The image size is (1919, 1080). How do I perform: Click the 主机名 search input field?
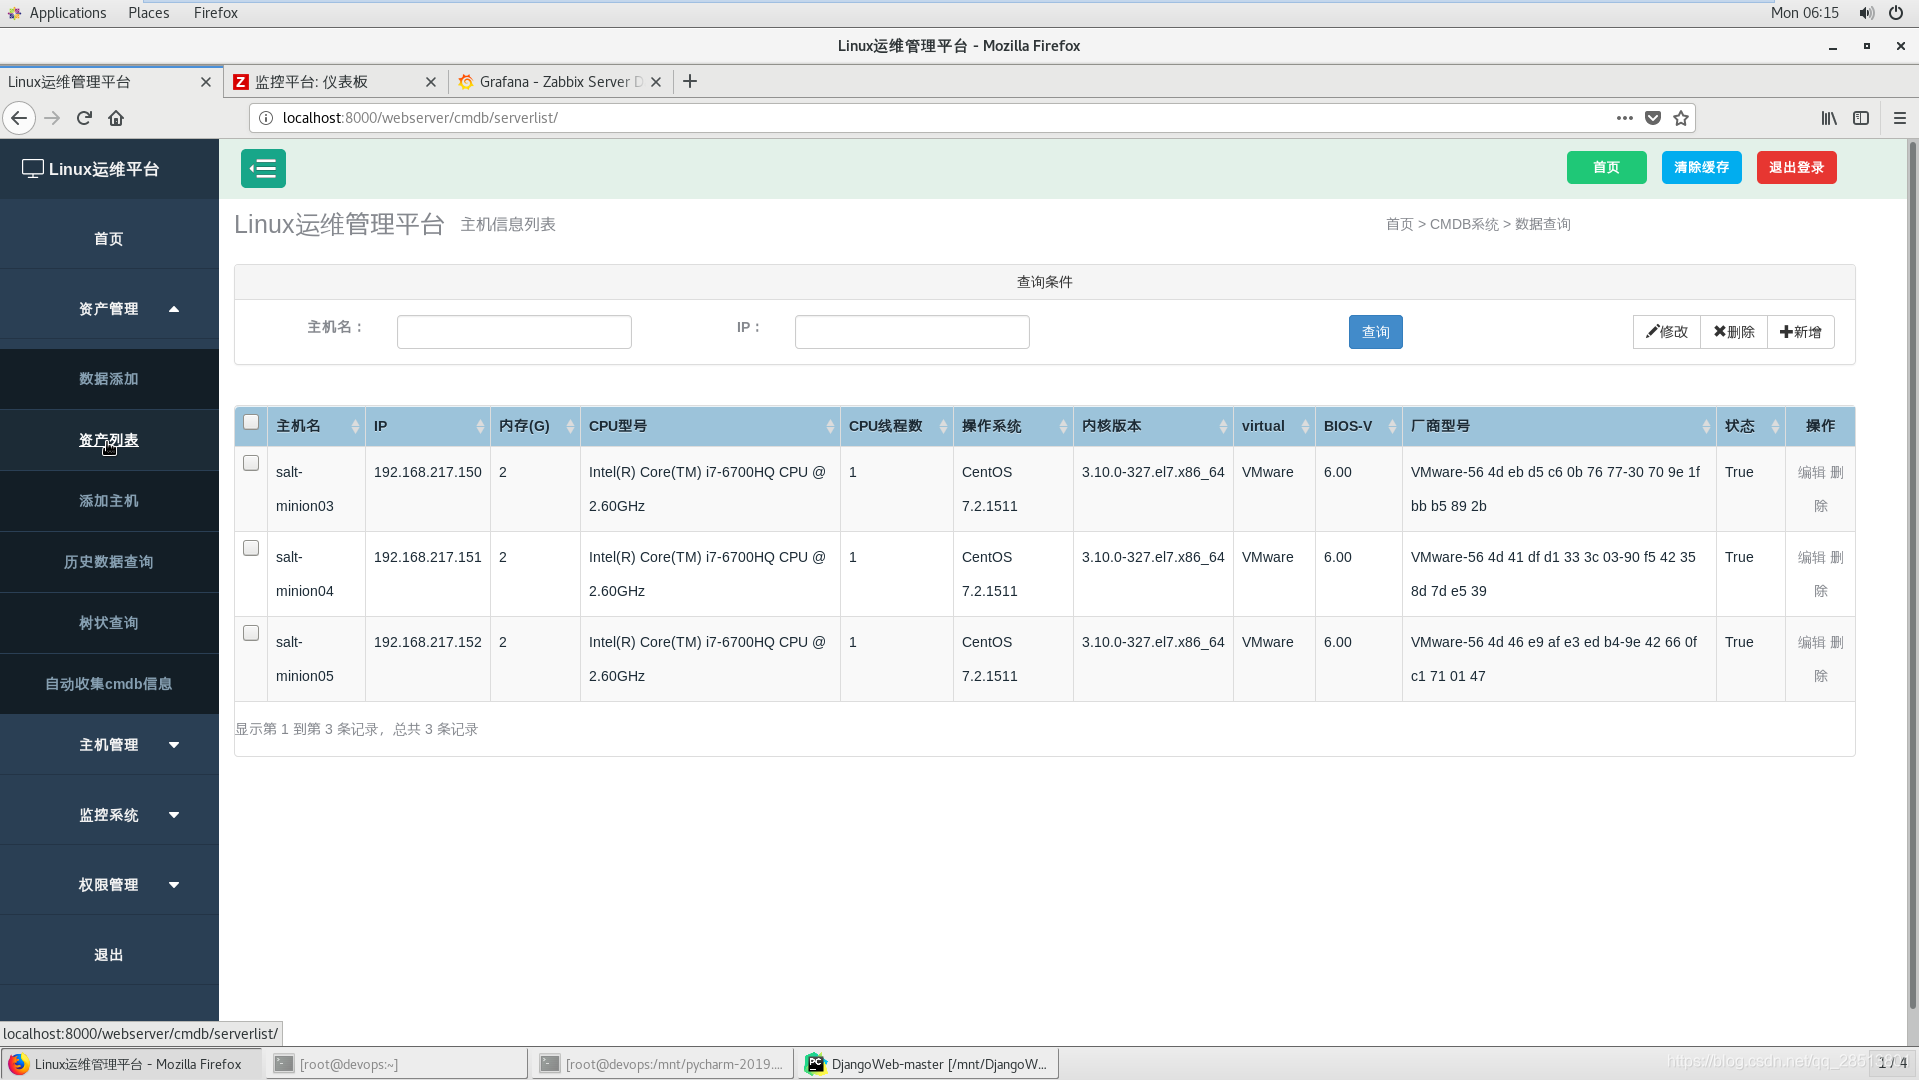click(514, 332)
